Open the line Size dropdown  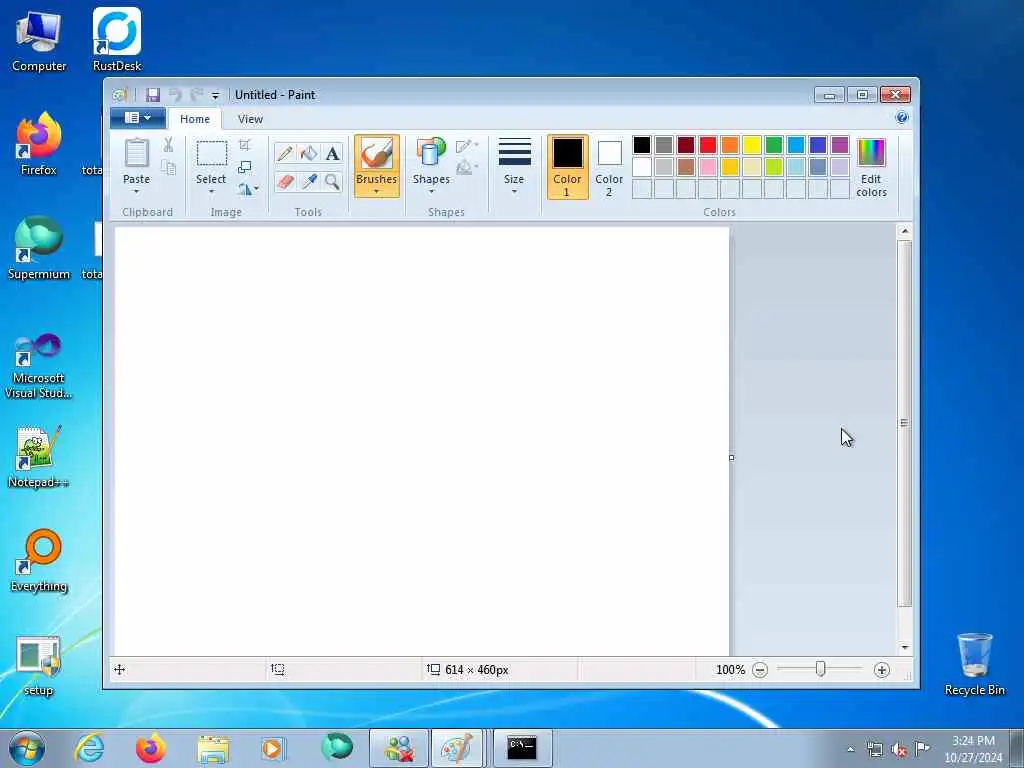coord(515,167)
